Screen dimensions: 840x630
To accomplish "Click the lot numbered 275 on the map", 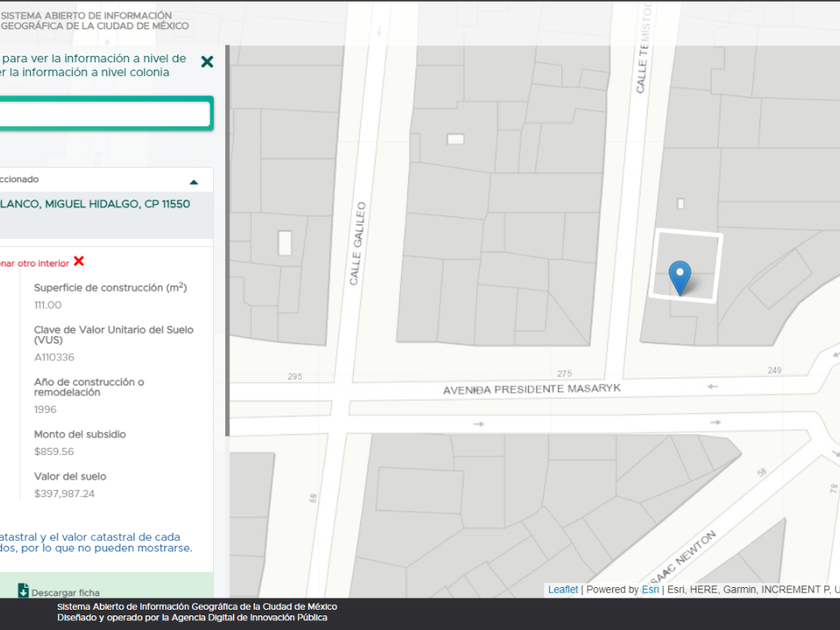I will 564,373.
